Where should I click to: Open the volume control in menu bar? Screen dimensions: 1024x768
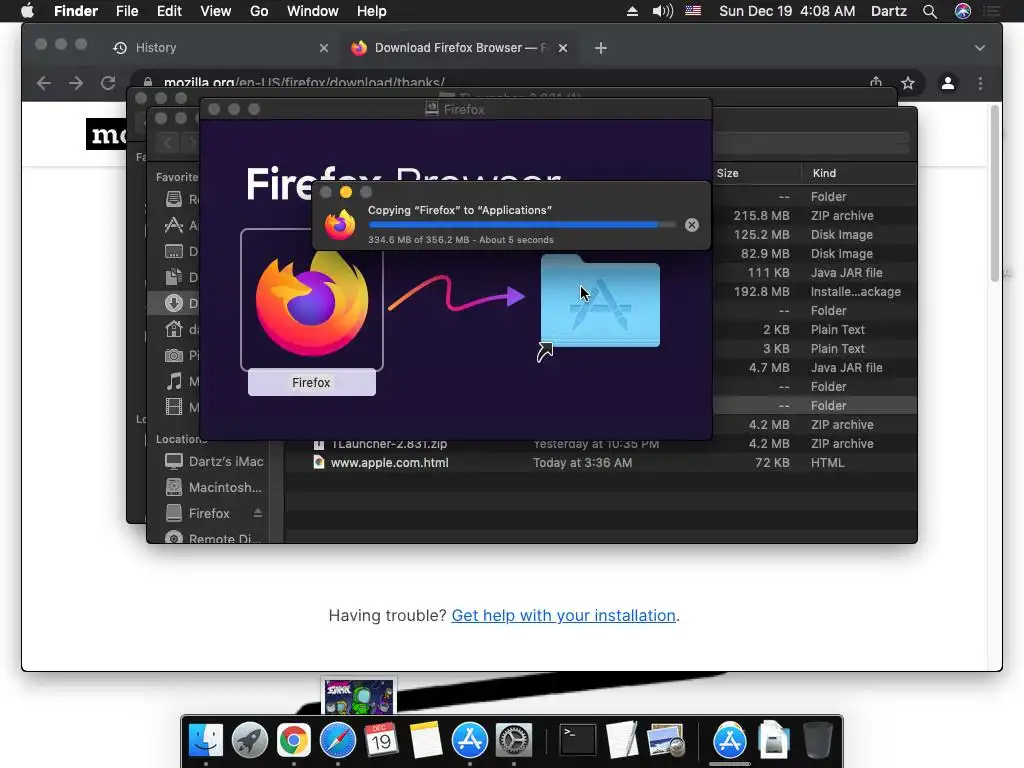click(x=662, y=11)
